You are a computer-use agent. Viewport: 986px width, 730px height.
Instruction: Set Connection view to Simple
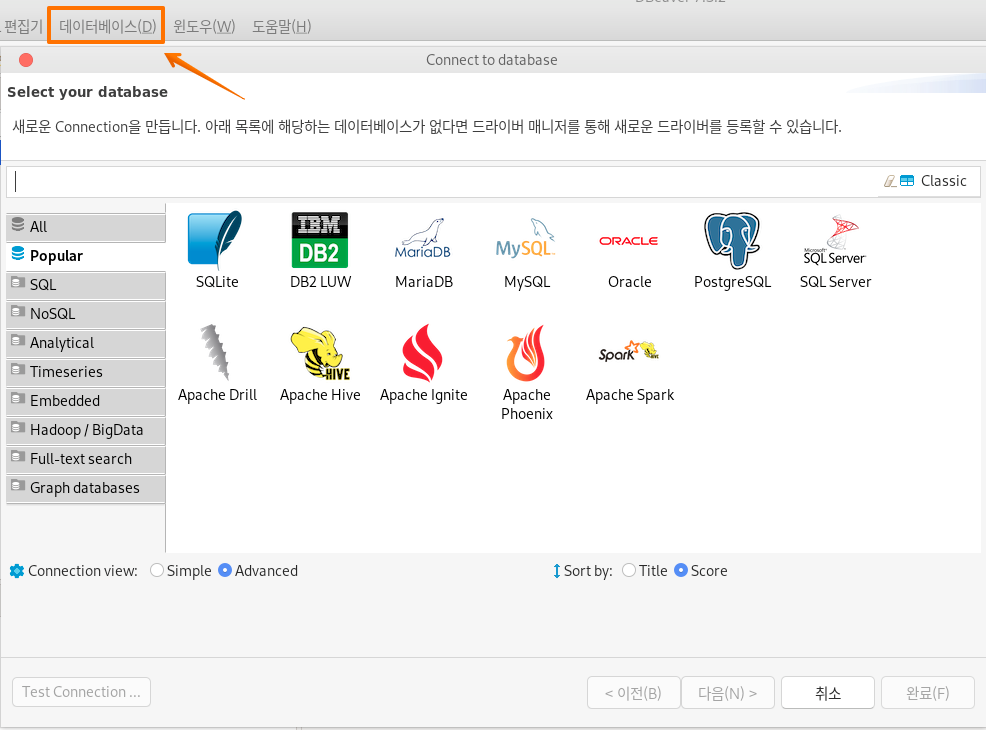click(x=181, y=571)
